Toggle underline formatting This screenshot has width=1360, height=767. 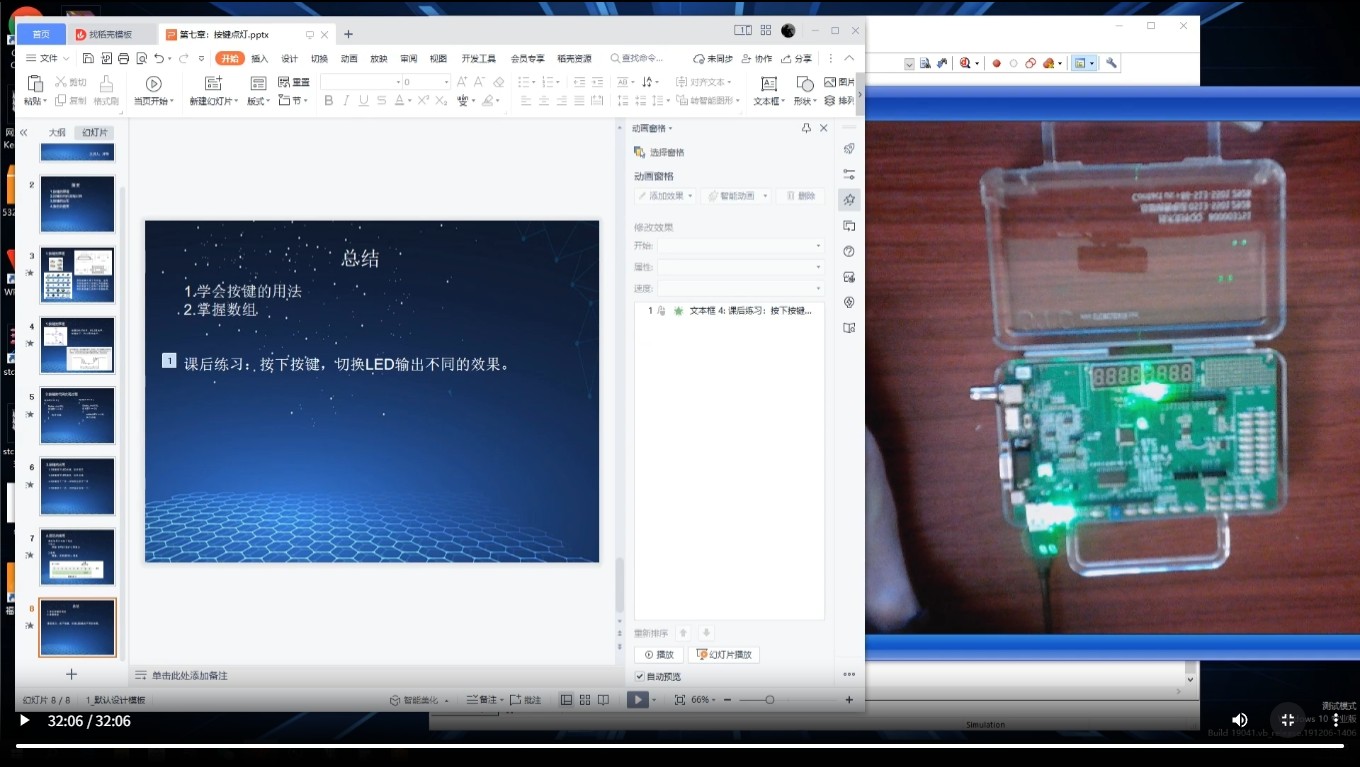click(x=364, y=100)
